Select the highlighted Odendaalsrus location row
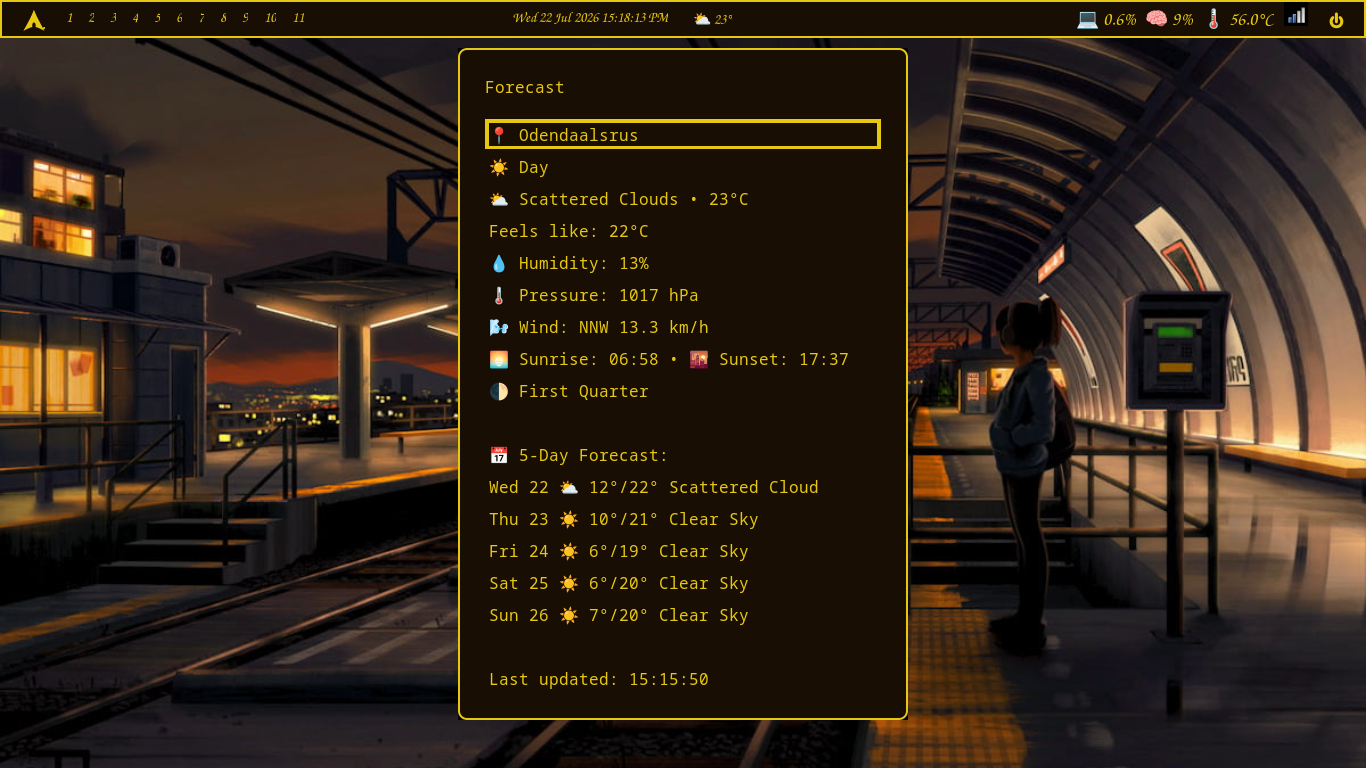Image resolution: width=1366 pixels, height=768 pixels. (683, 134)
